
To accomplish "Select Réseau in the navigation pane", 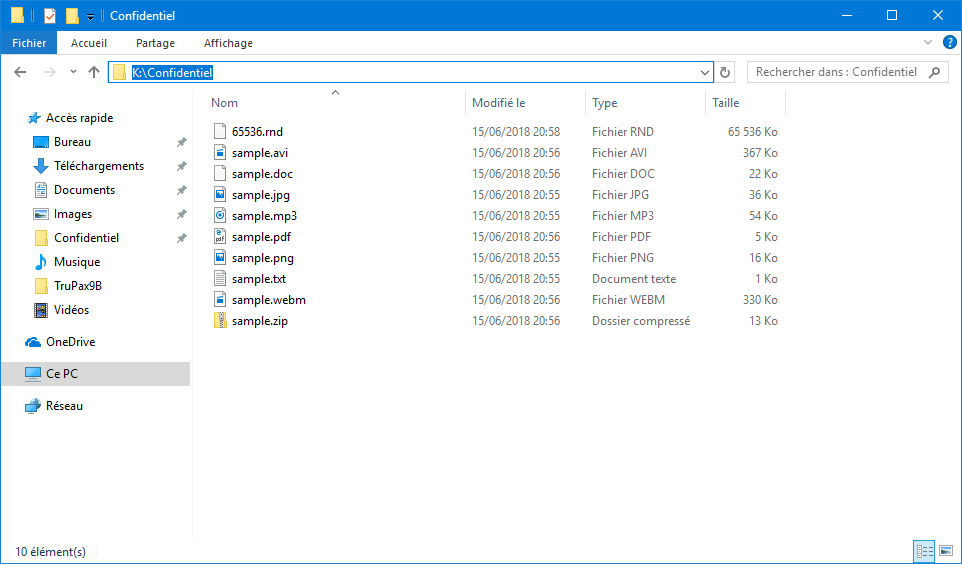I will coord(64,406).
